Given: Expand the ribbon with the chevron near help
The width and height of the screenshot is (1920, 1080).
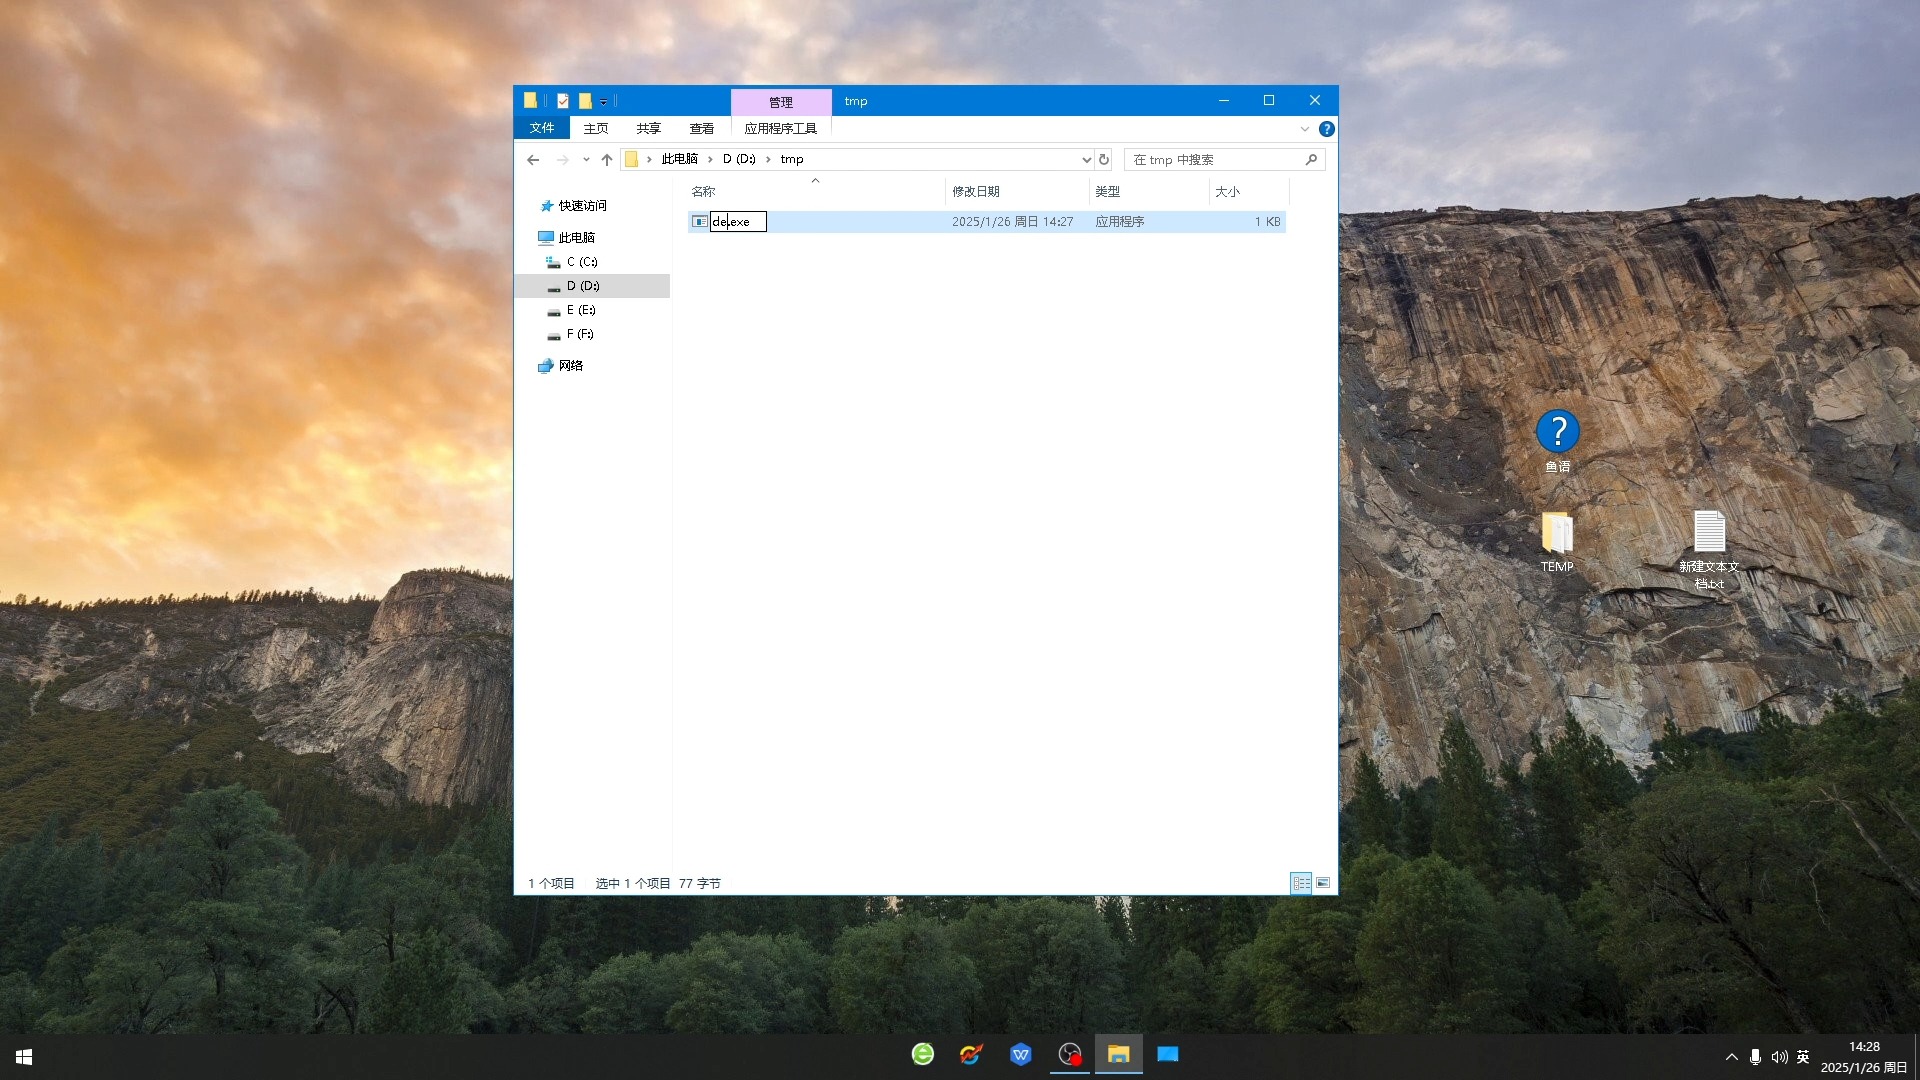Looking at the screenshot, I should tap(1305, 128).
